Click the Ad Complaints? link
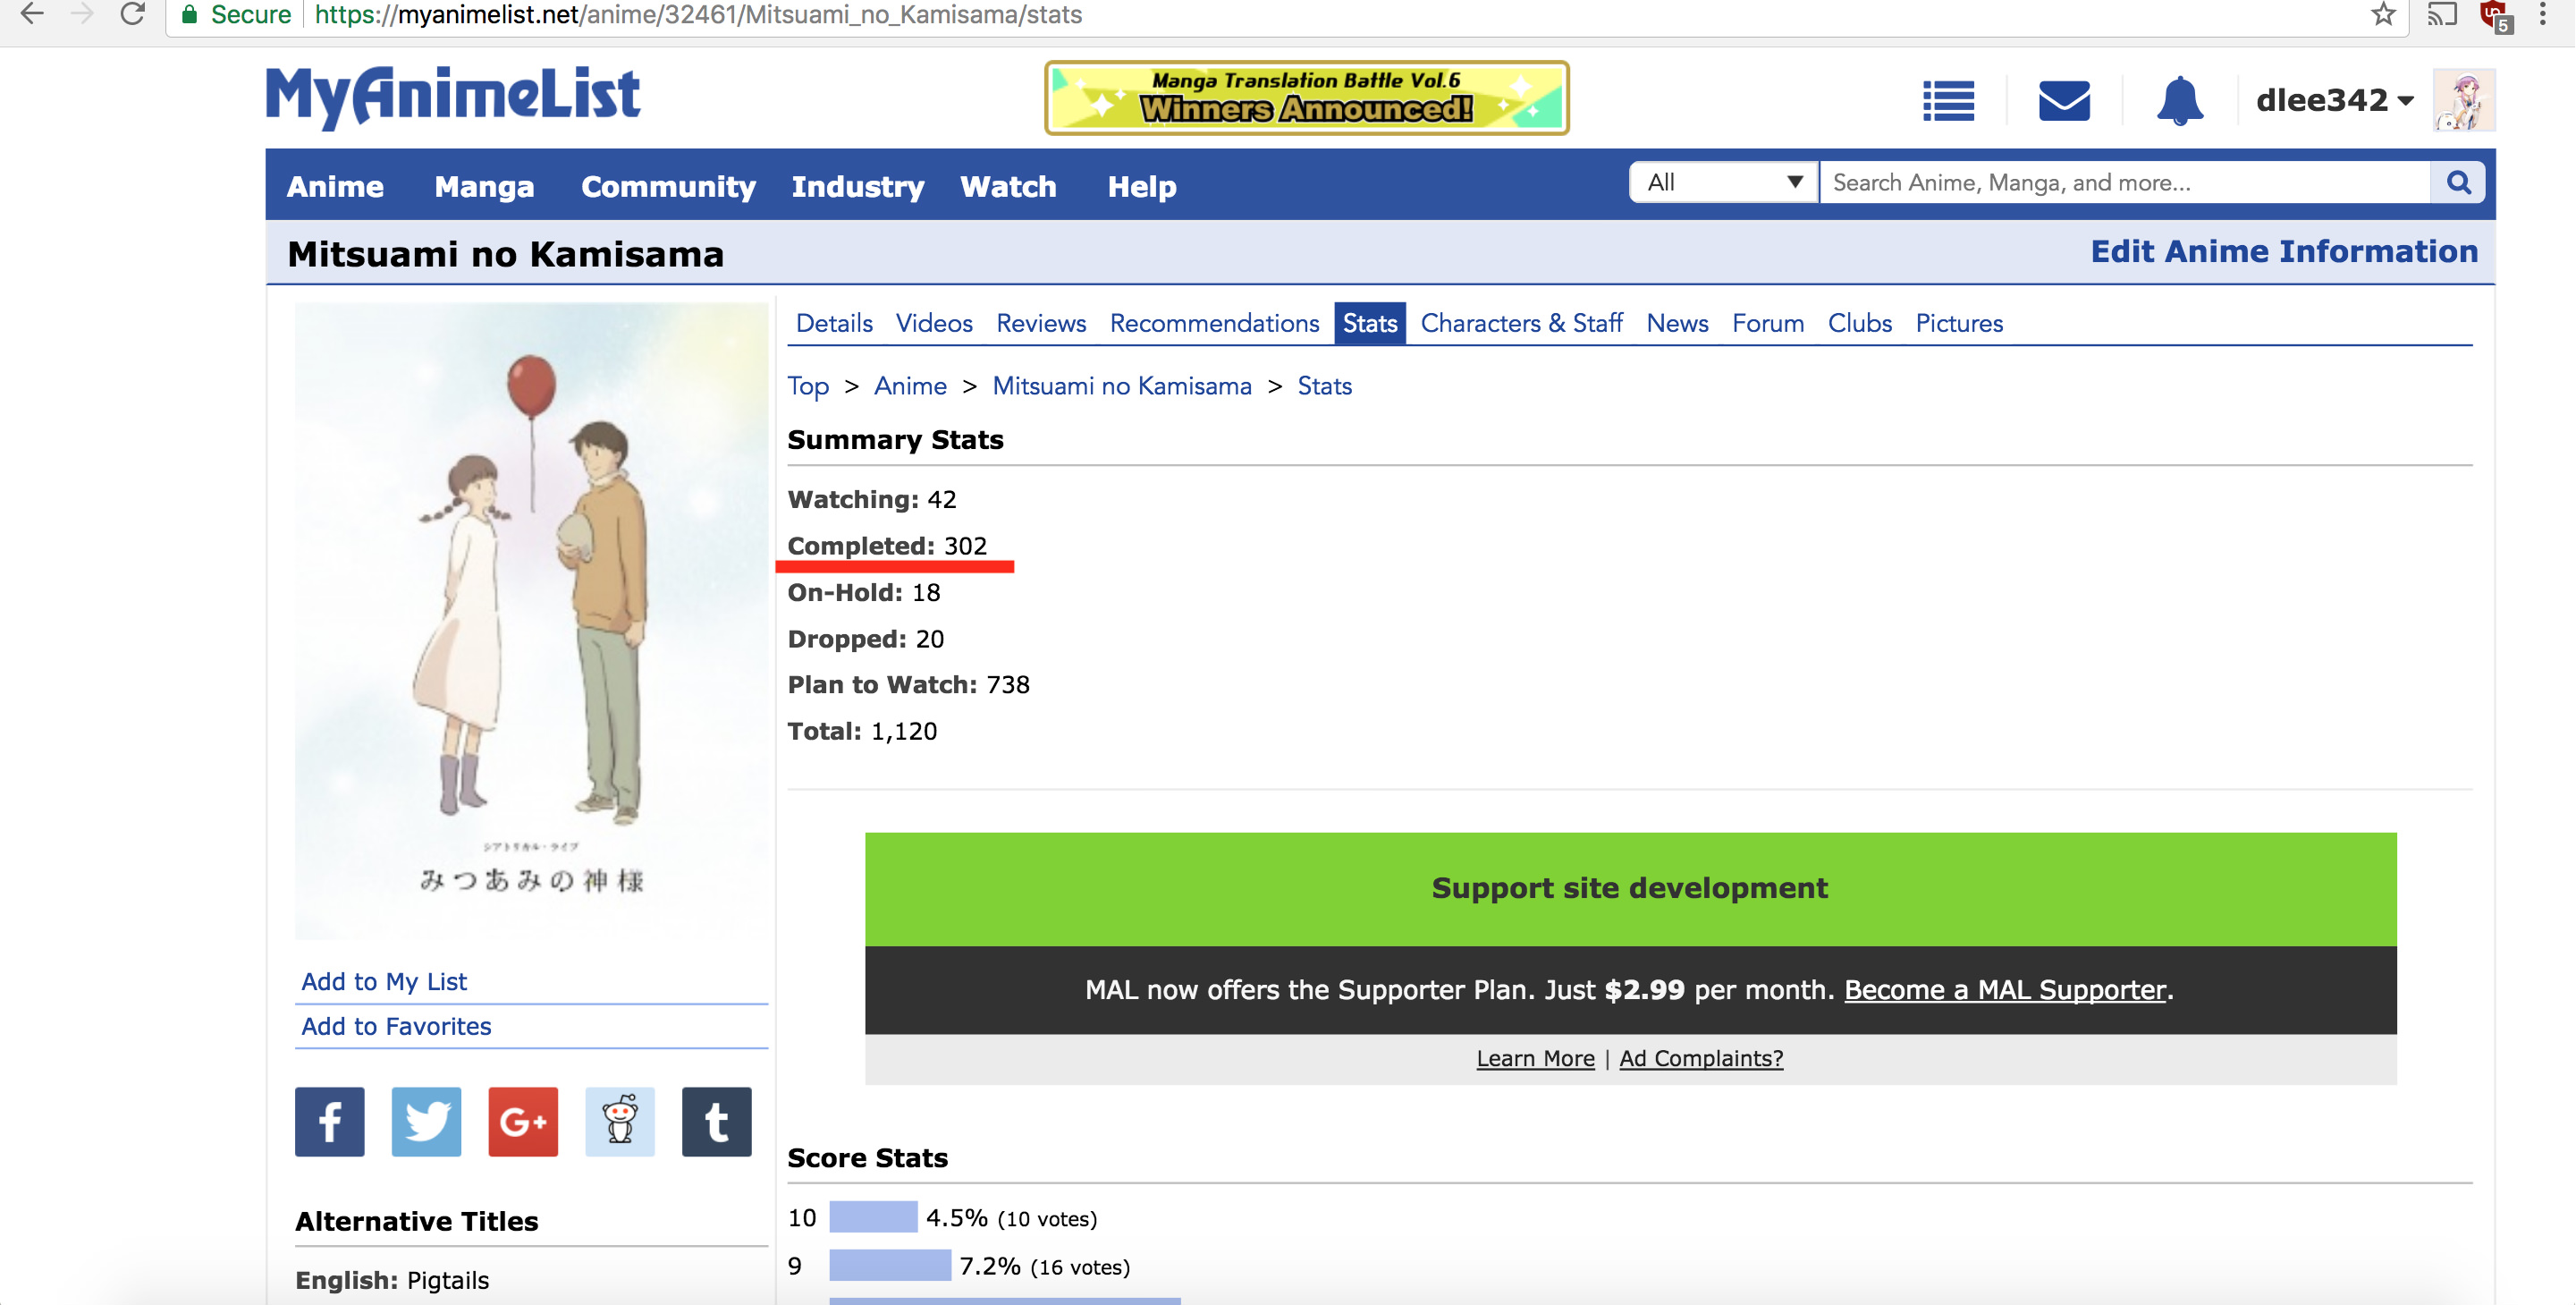 coord(1700,1058)
